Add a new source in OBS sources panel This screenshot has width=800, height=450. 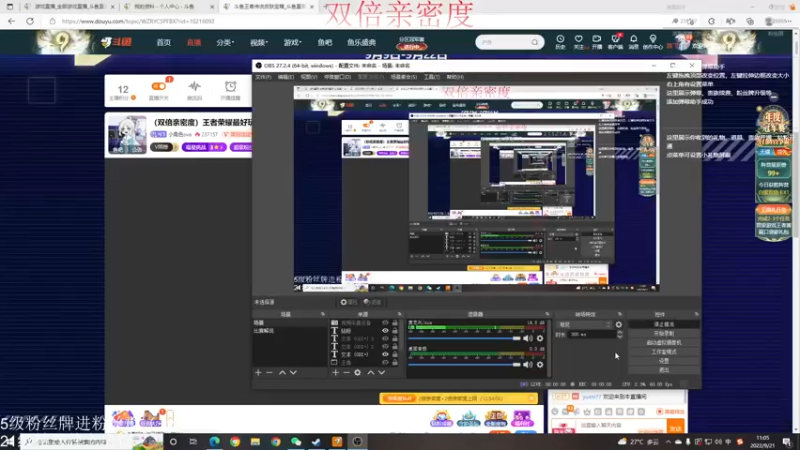pos(335,373)
